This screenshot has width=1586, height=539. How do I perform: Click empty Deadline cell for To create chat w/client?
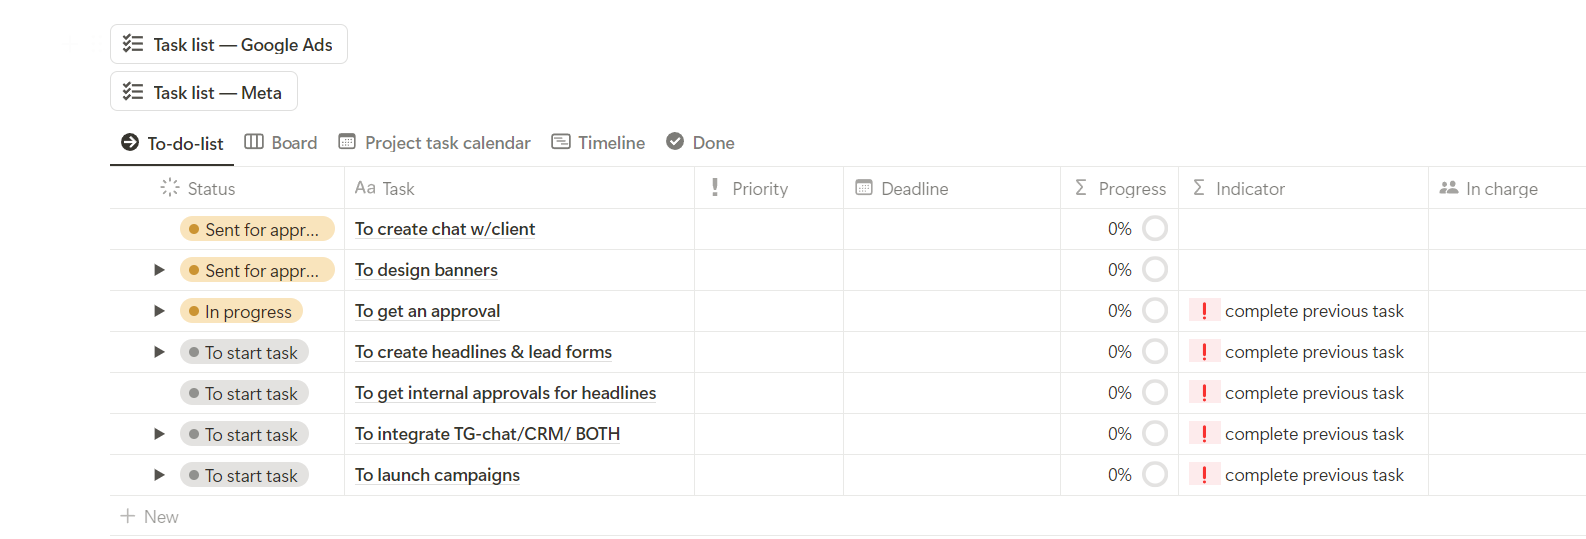coord(951,229)
